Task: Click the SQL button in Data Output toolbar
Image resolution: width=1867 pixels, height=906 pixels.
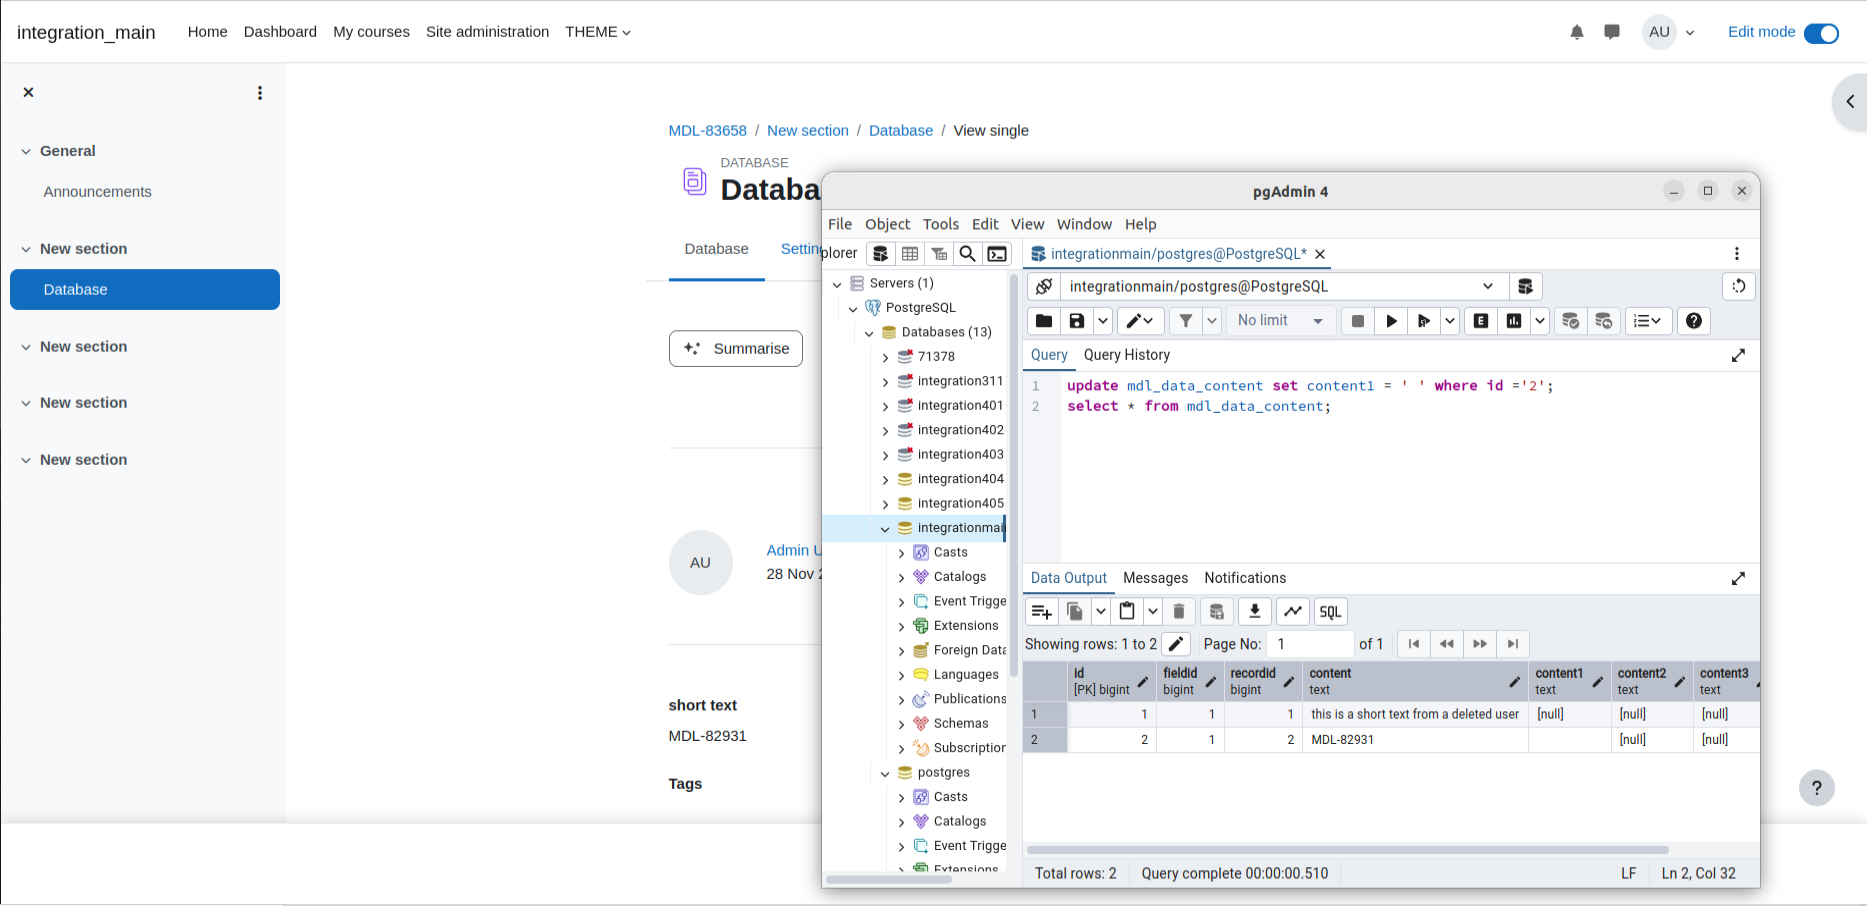Action: point(1330,612)
